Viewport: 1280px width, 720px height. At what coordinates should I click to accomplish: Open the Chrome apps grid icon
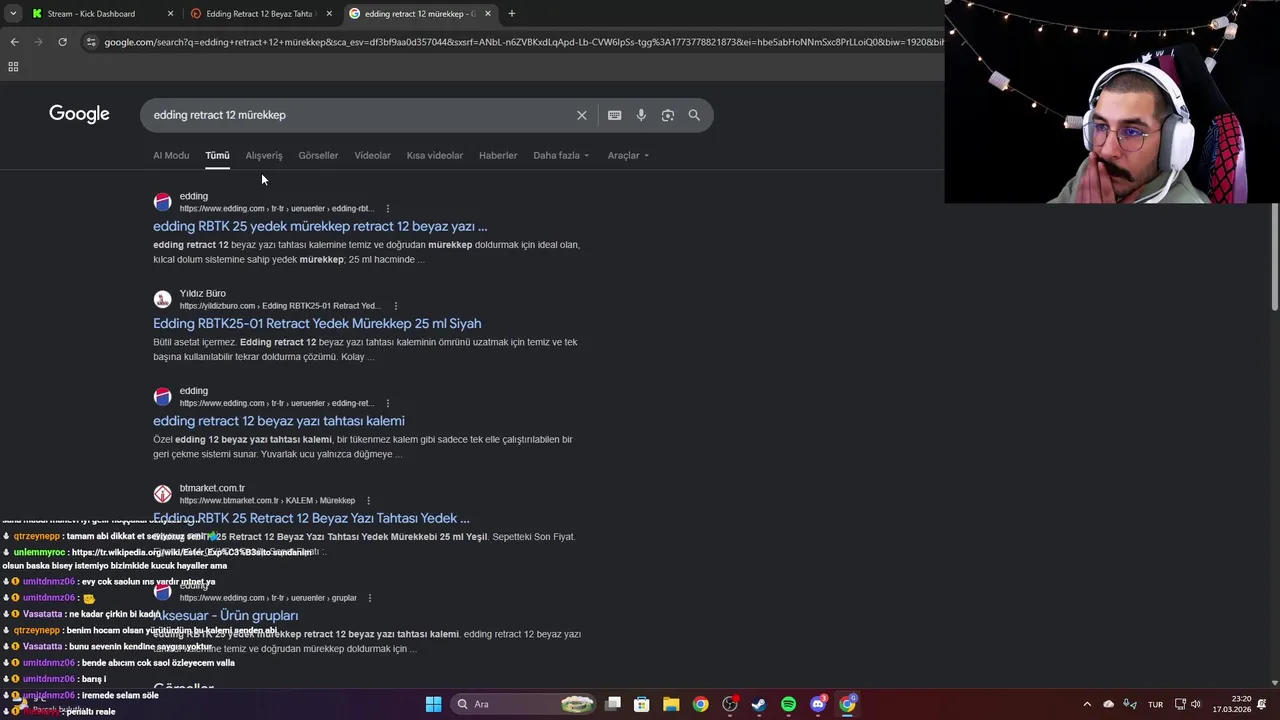click(13, 67)
